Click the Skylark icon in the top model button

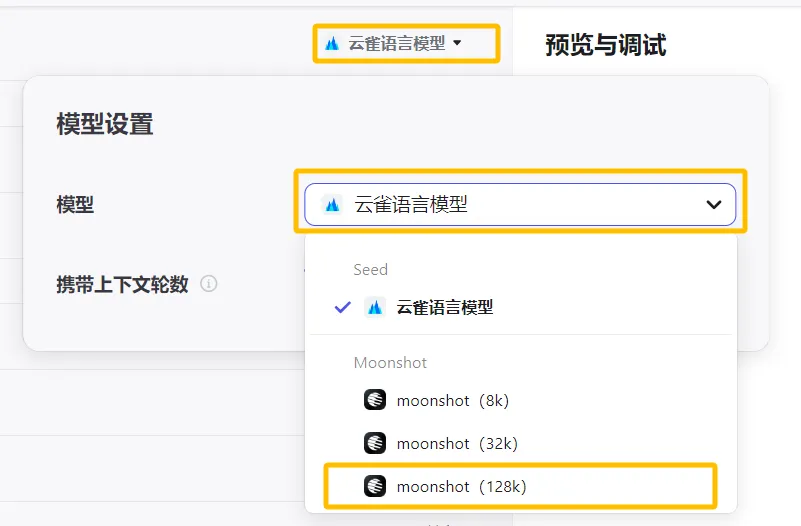click(333, 43)
